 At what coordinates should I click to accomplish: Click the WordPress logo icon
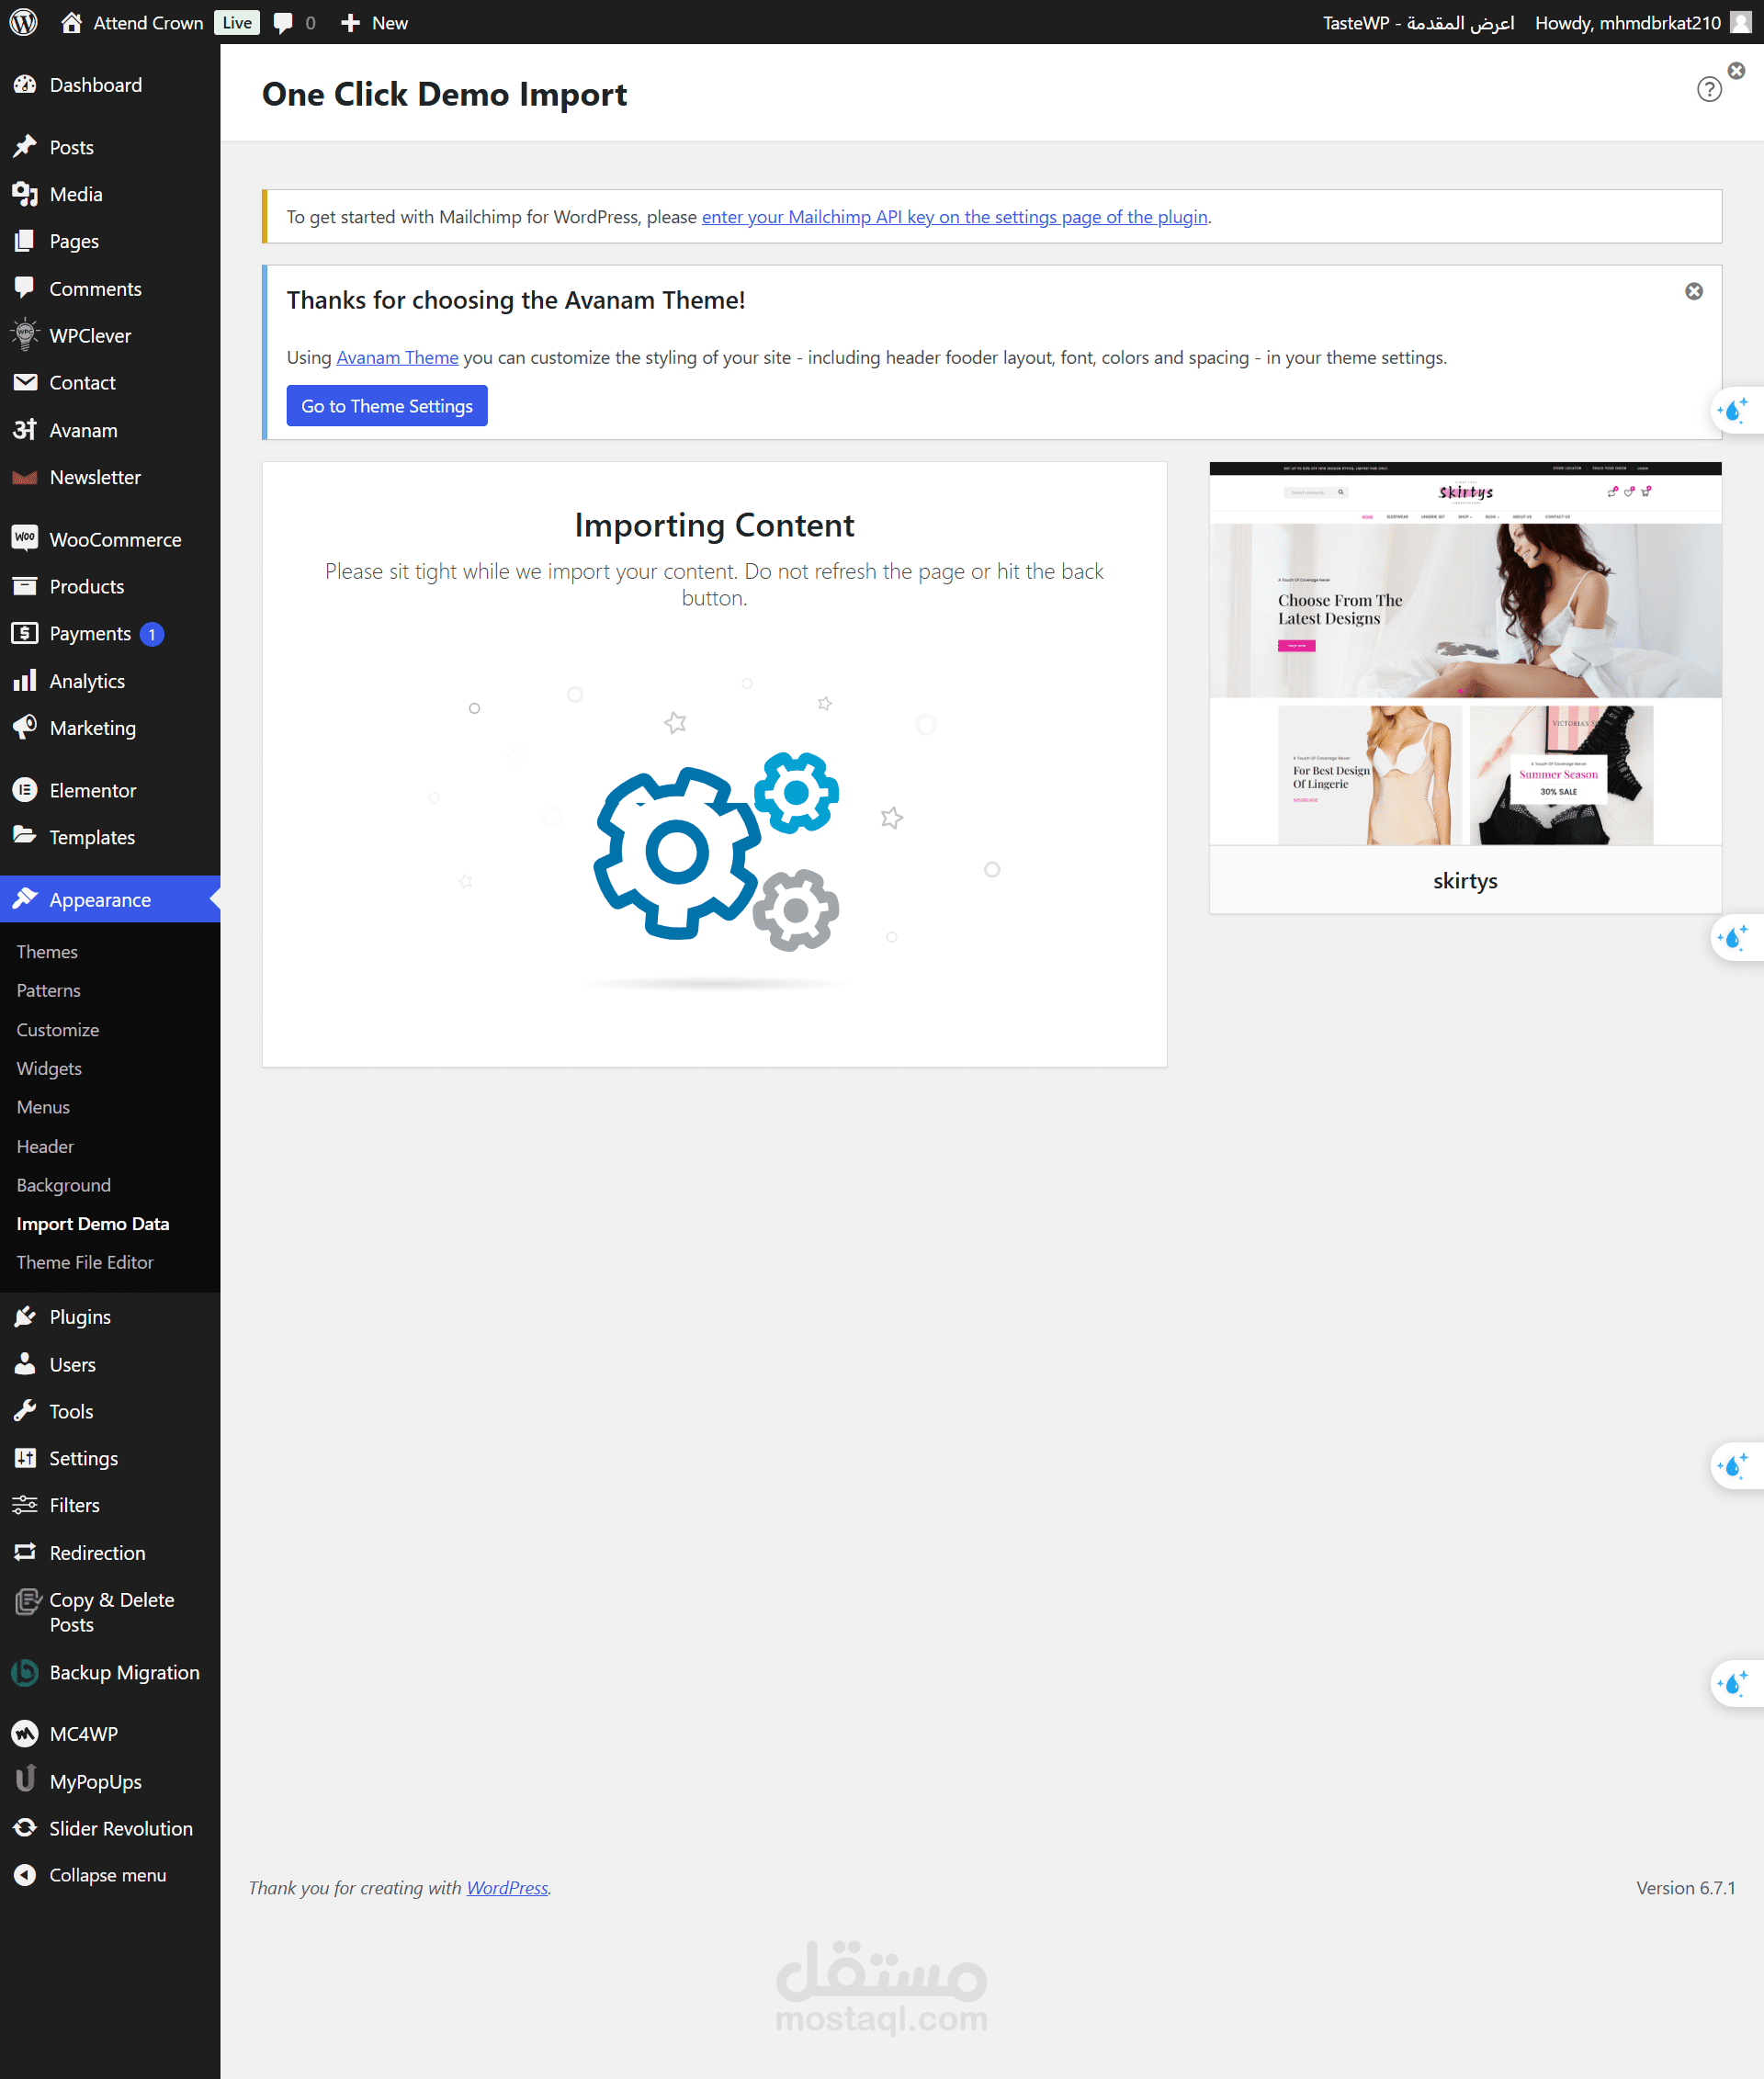24,22
